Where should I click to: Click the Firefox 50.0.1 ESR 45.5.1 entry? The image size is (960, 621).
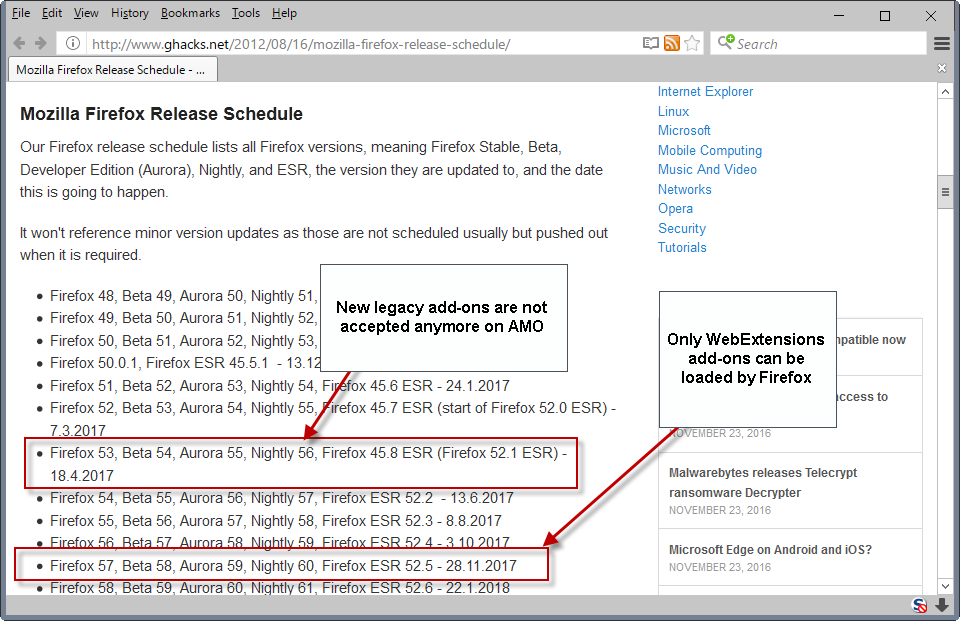pos(185,363)
